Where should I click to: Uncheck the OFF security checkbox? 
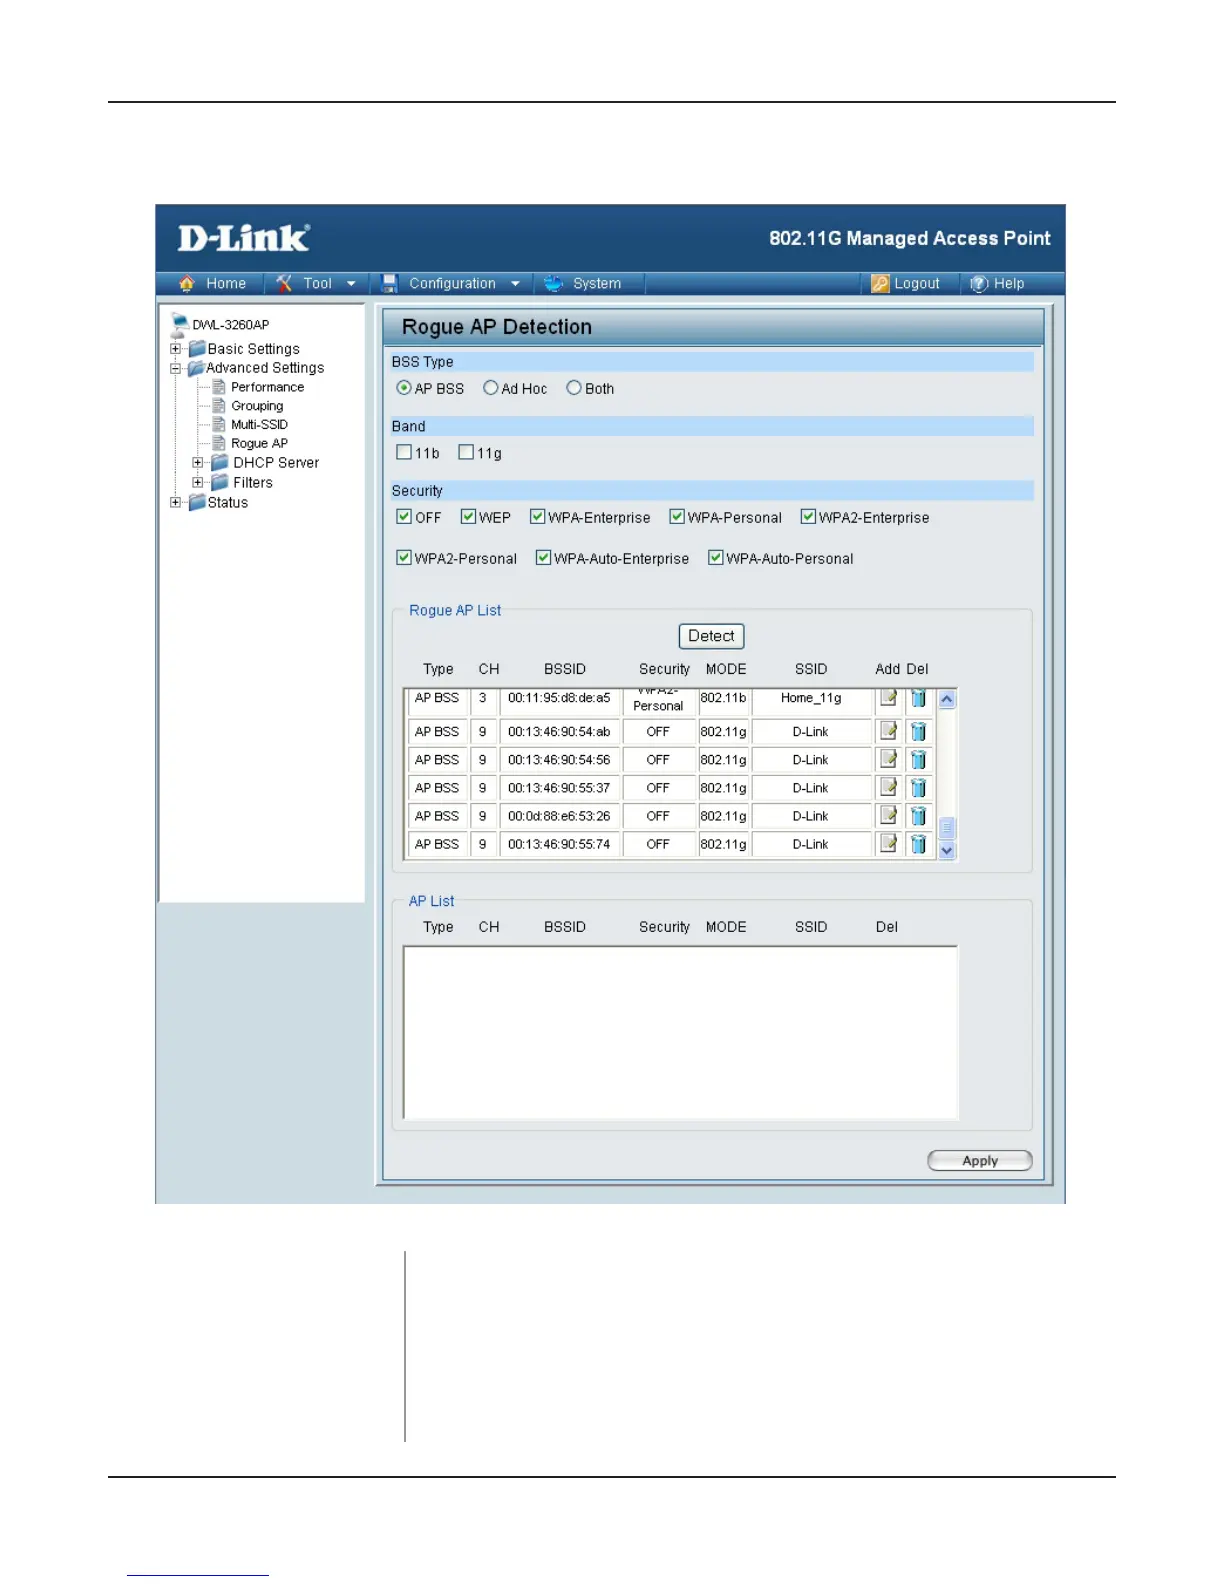[x=404, y=517]
